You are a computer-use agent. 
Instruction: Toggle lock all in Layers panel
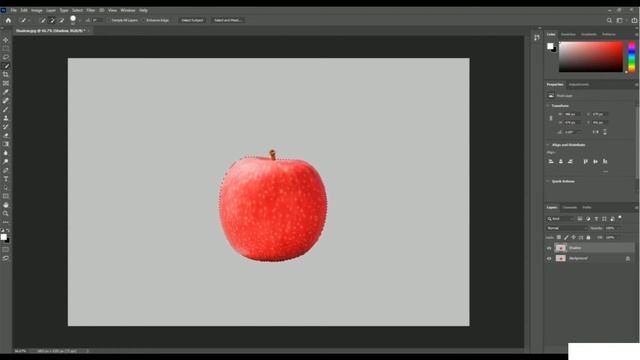[x=588, y=237]
